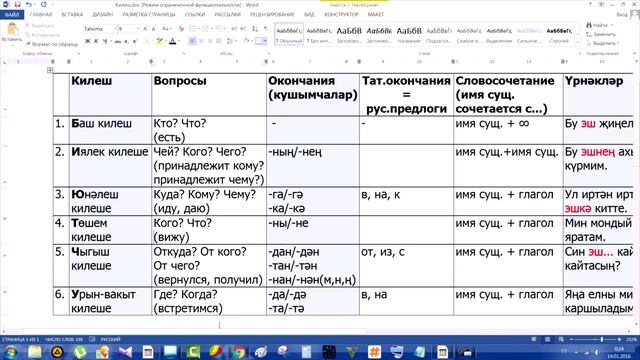Screen dimensions: 640x360
Task: Click the Windows Start button
Action: [x=10, y=352]
